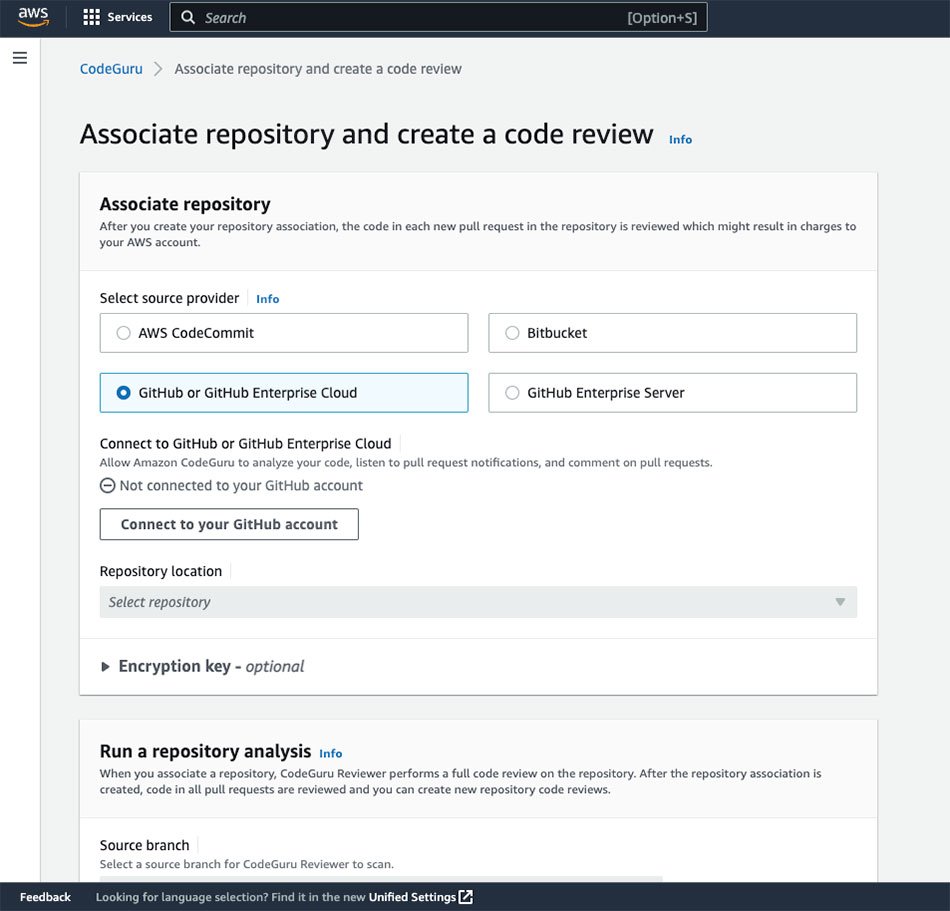The image size is (950, 911).
Task: Click the Unified Settings external link icon
Action: click(x=466, y=897)
